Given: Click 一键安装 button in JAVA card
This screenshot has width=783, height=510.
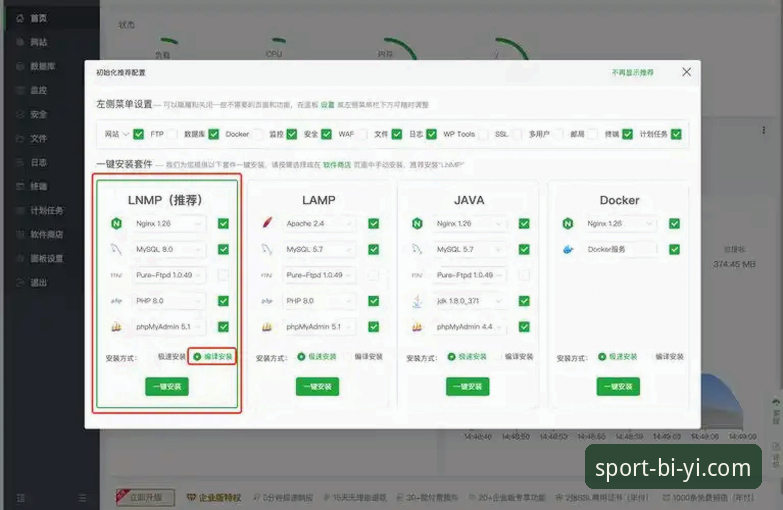Looking at the screenshot, I should click(467, 387).
